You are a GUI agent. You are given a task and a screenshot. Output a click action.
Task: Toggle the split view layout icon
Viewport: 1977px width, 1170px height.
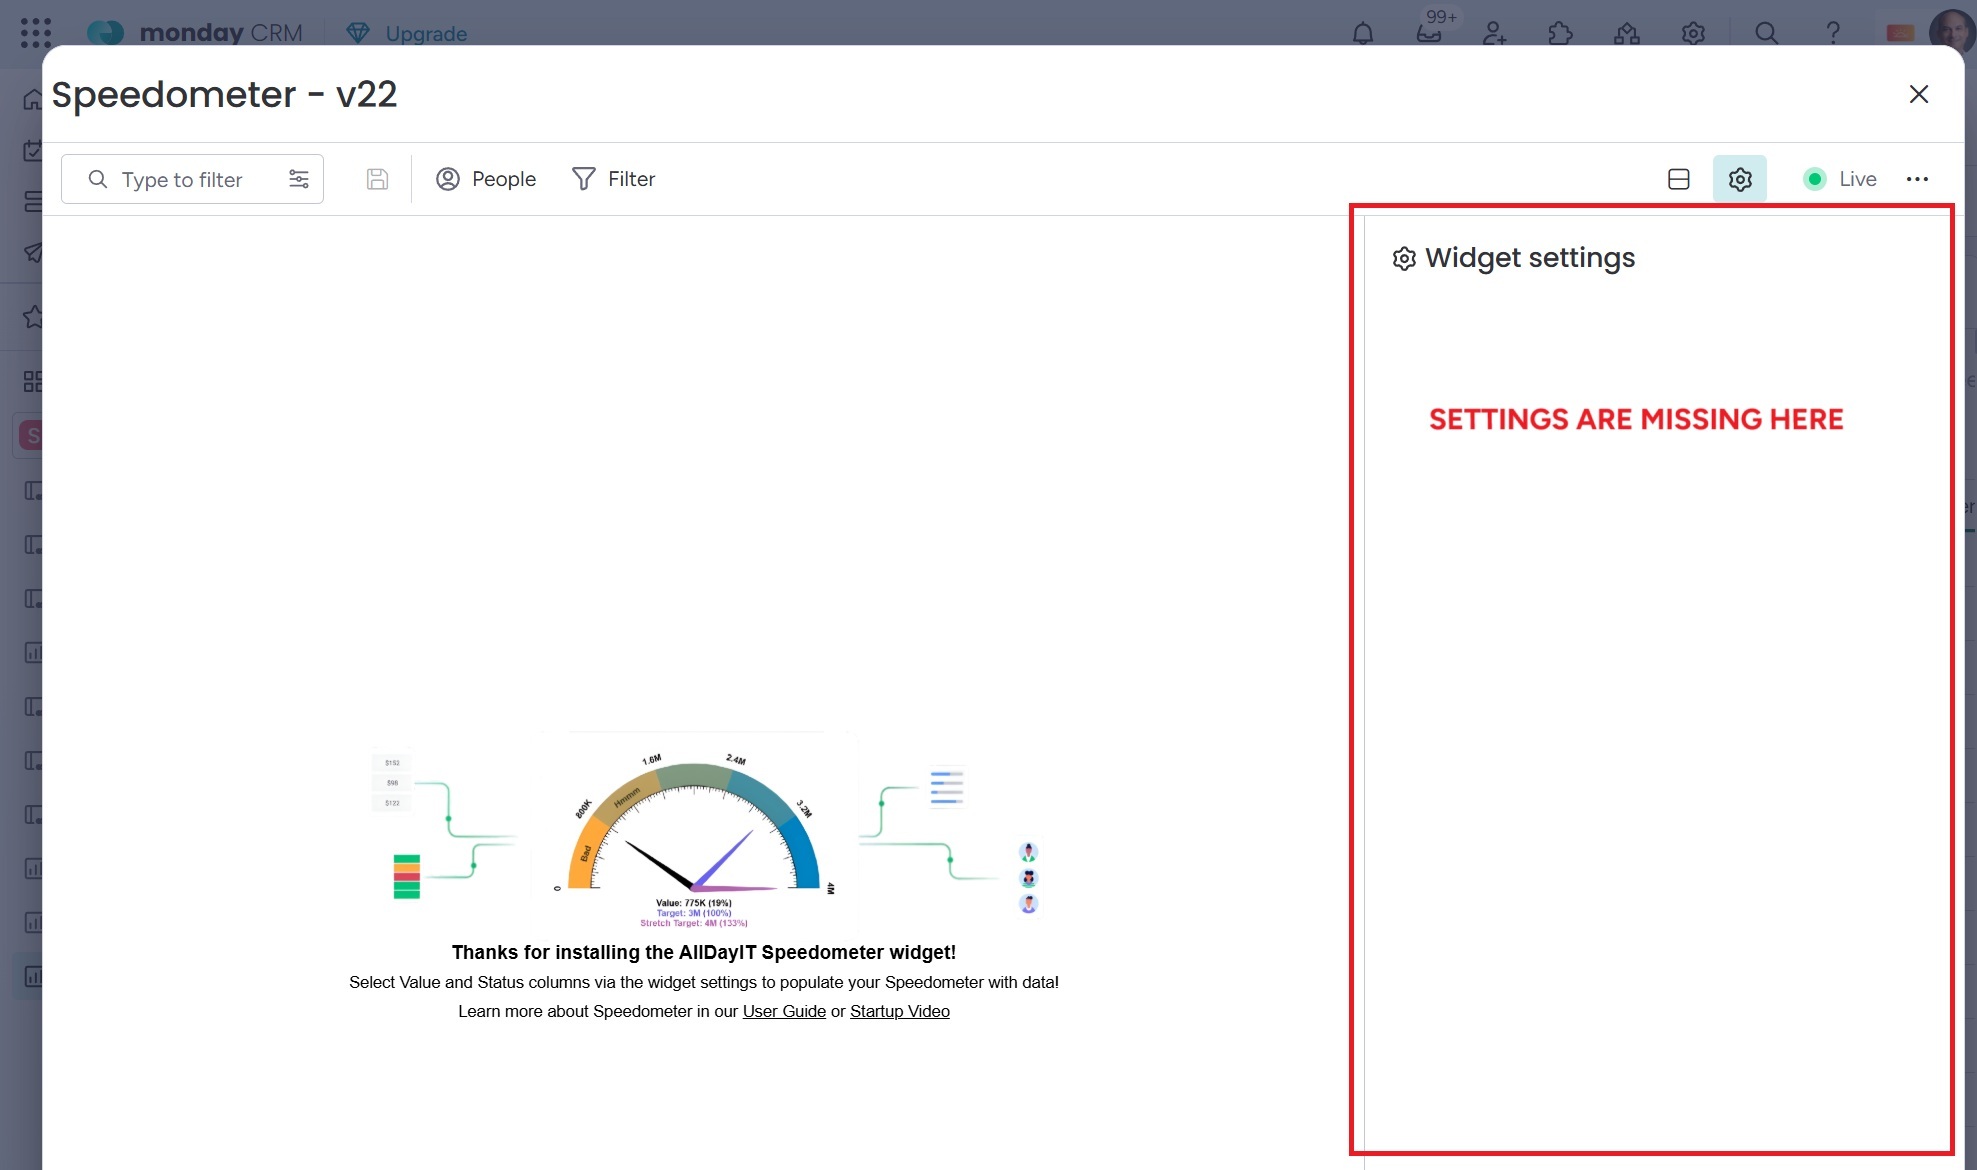1679,179
